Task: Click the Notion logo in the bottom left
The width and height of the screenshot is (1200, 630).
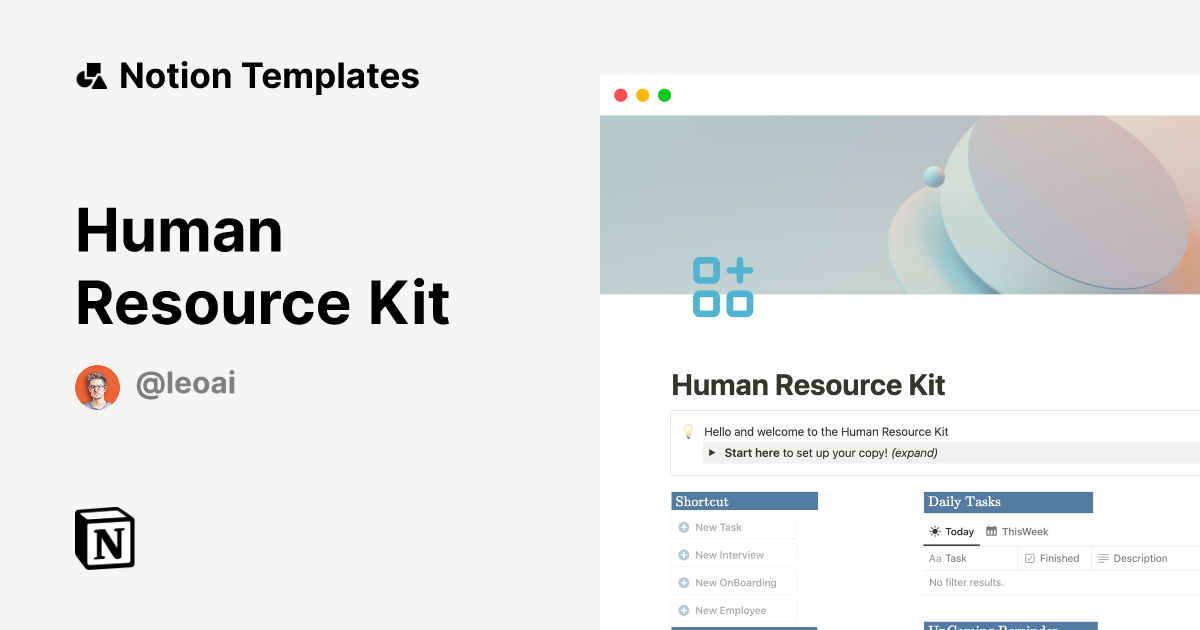Action: (x=104, y=538)
